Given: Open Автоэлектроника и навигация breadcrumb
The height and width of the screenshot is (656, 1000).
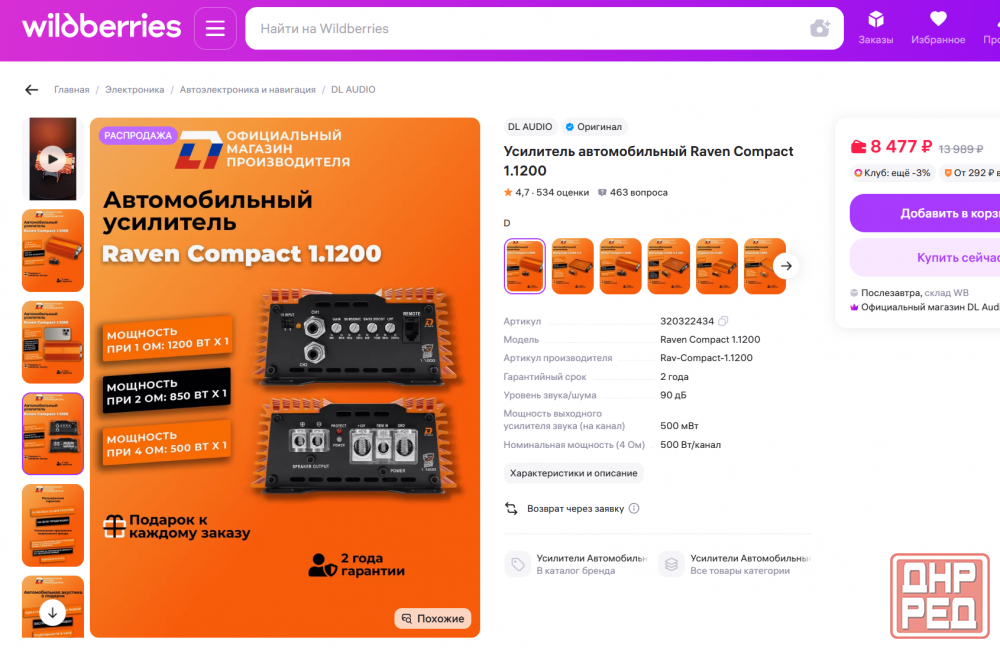Looking at the screenshot, I should pyautogui.click(x=247, y=90).
